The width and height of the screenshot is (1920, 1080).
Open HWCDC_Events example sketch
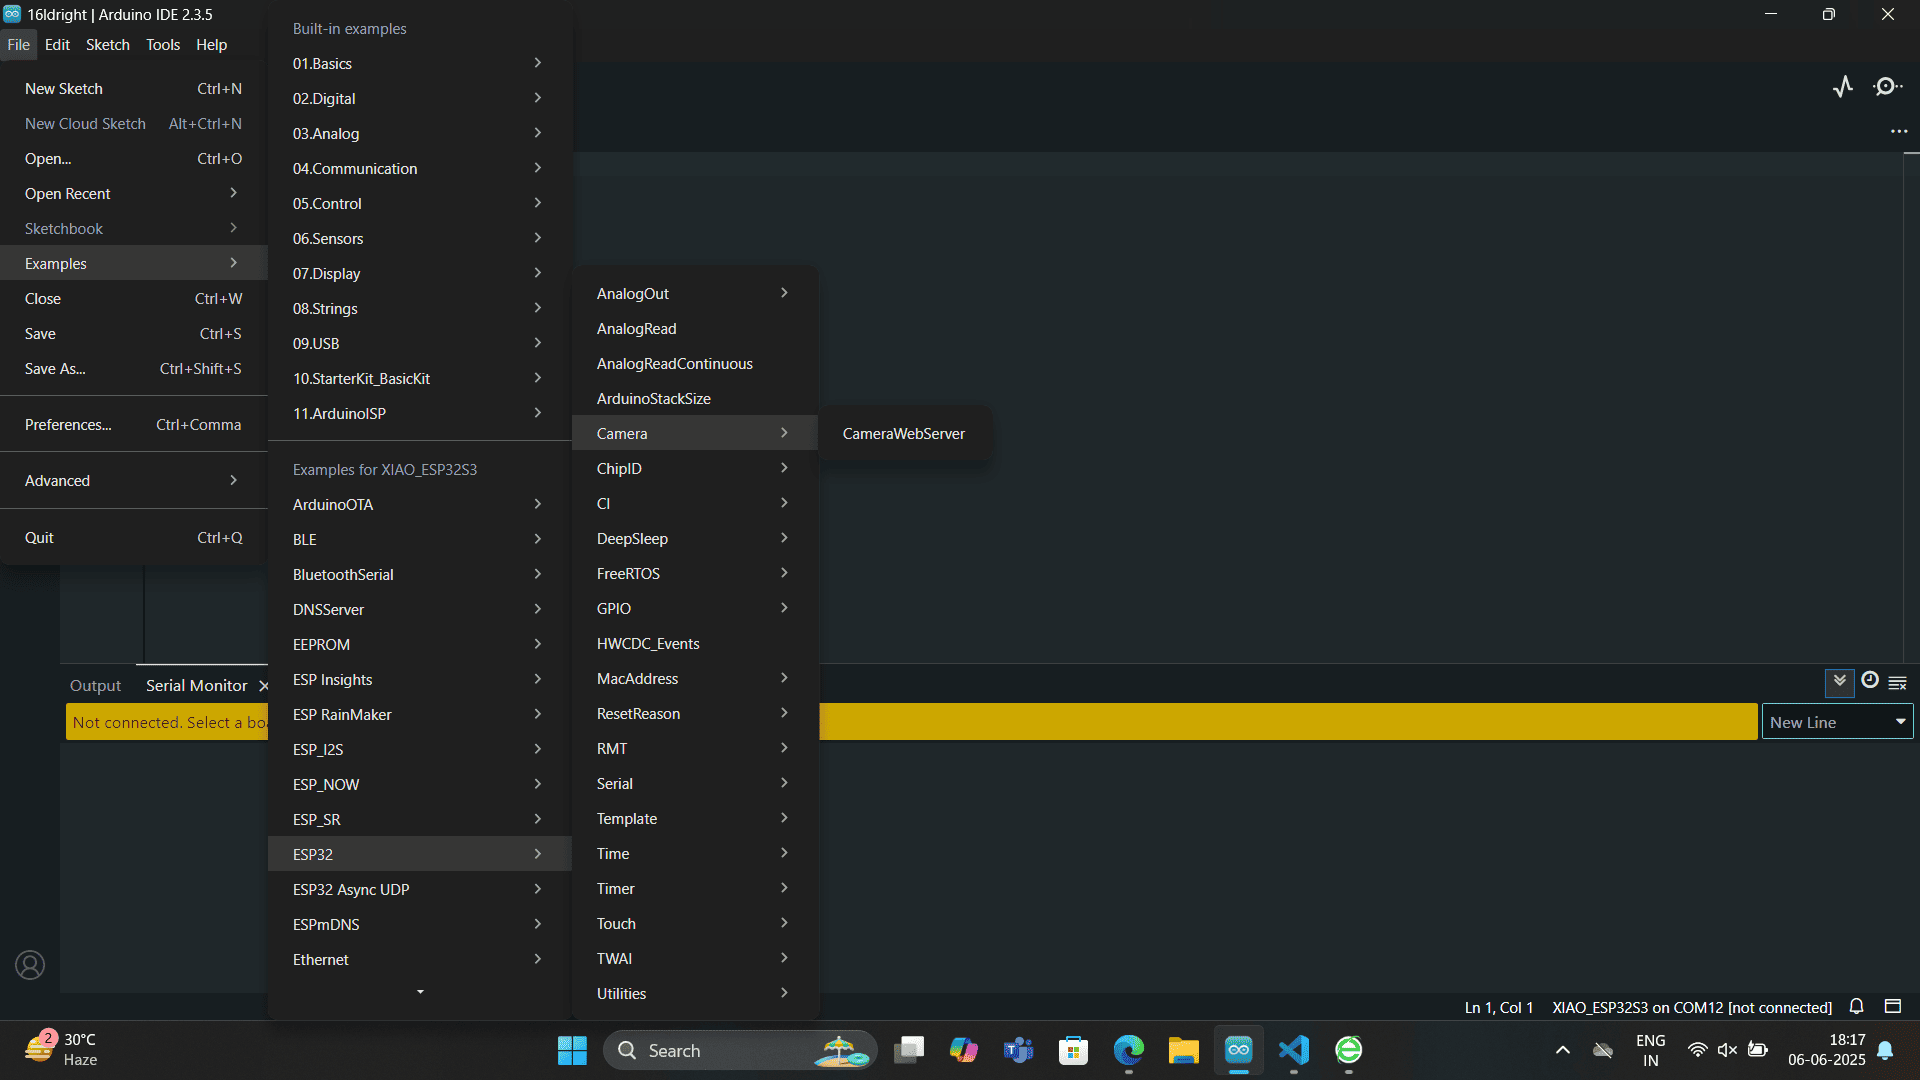pyautogui.click(x=695, y=644)
